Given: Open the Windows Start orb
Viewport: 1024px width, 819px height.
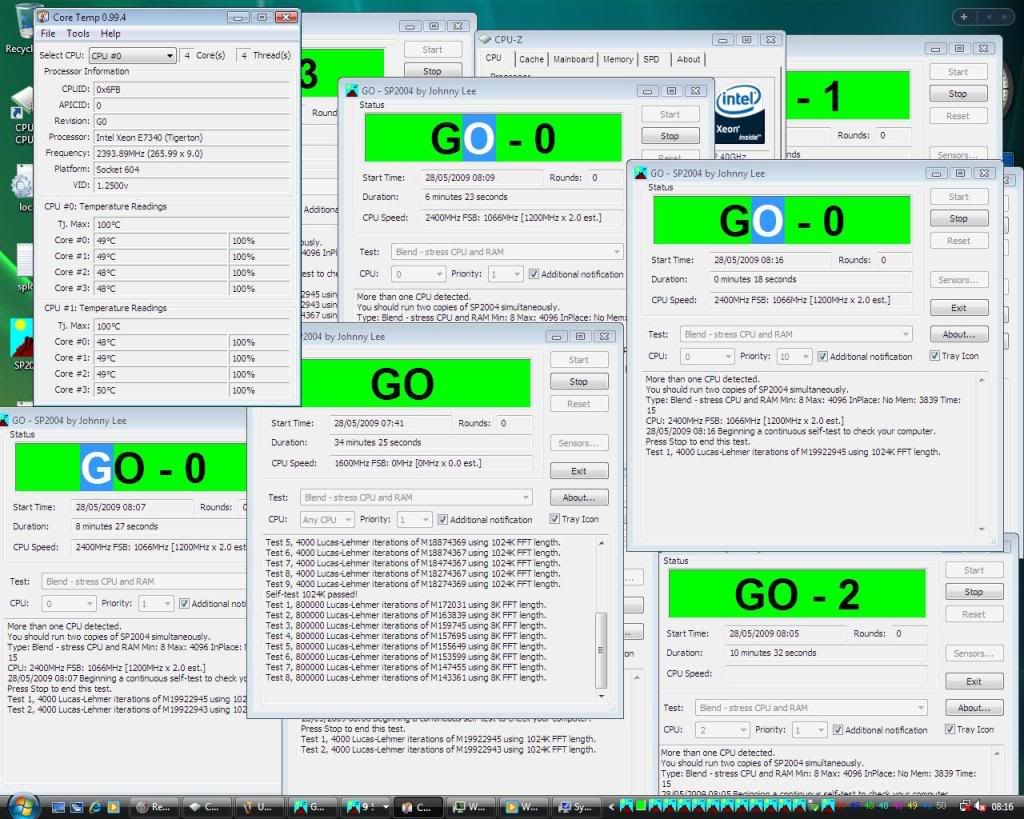Looking at the screenshot, I should 23,807.
